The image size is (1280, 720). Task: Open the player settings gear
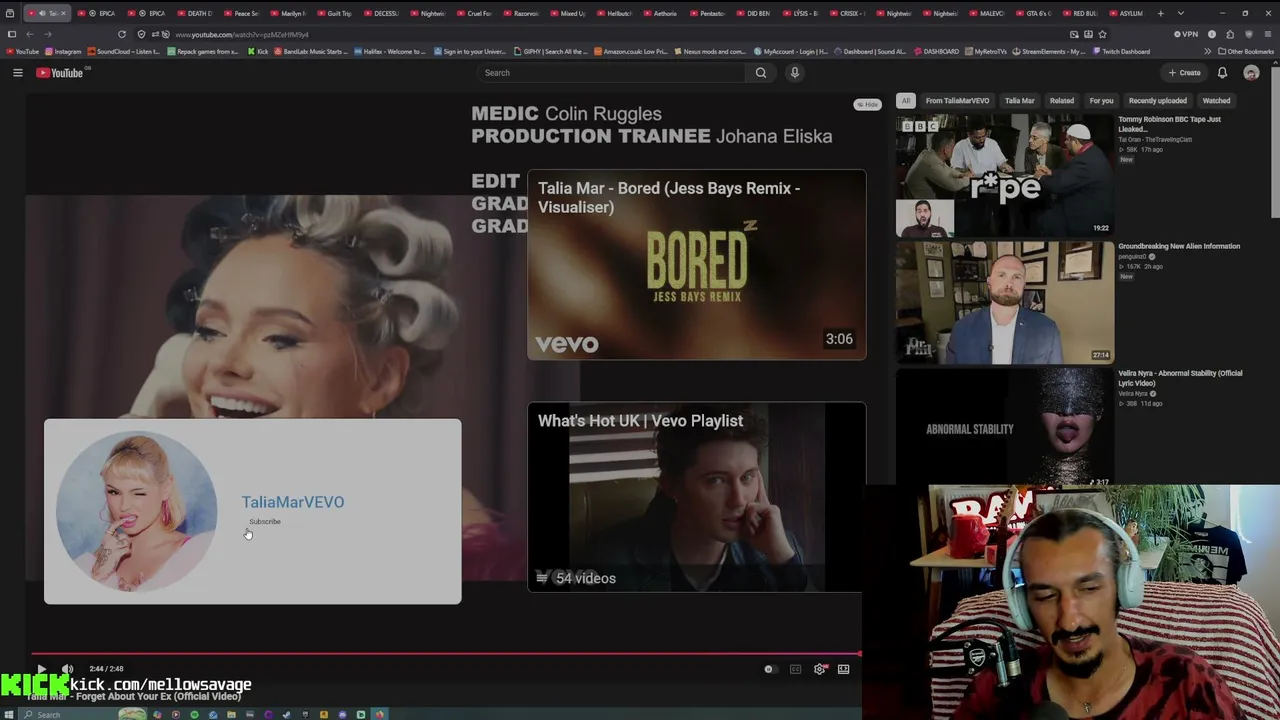pos(820,669)
